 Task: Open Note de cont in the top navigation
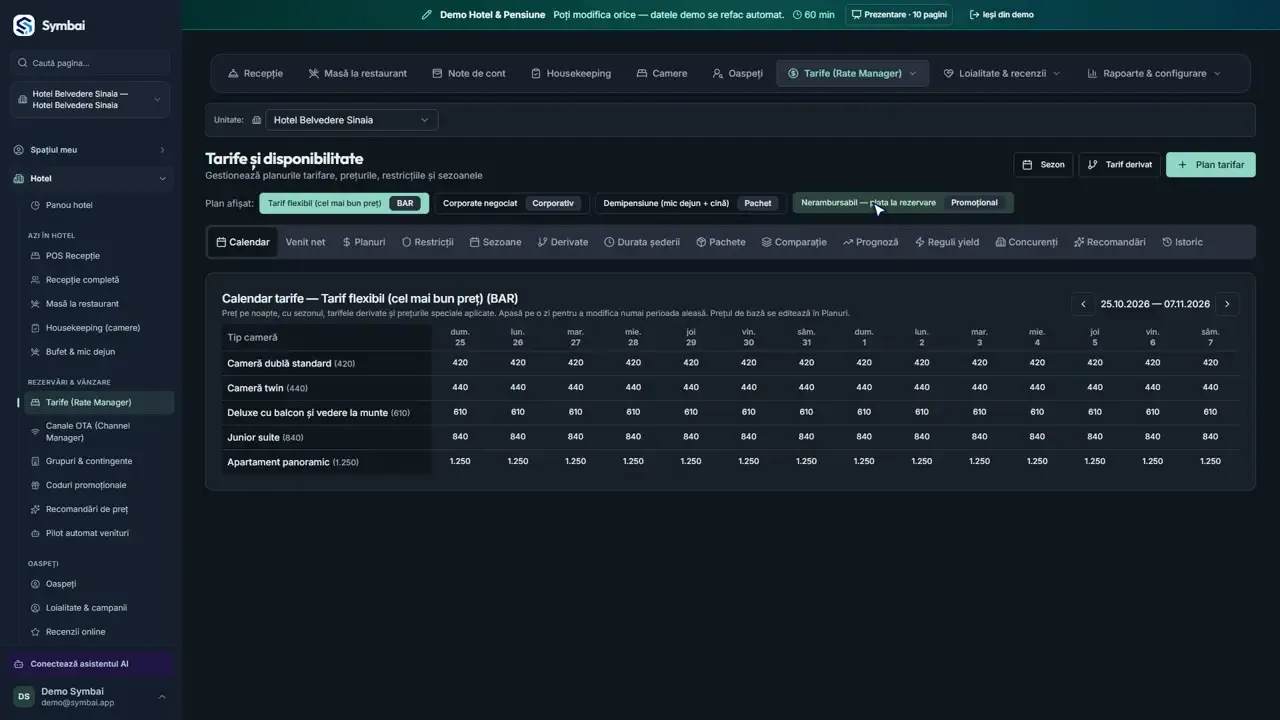469,73
